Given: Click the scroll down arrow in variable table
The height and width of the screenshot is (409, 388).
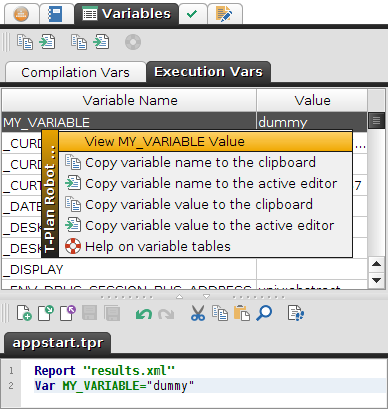Looking at the screenshot, I should click(x=376, y=280).
